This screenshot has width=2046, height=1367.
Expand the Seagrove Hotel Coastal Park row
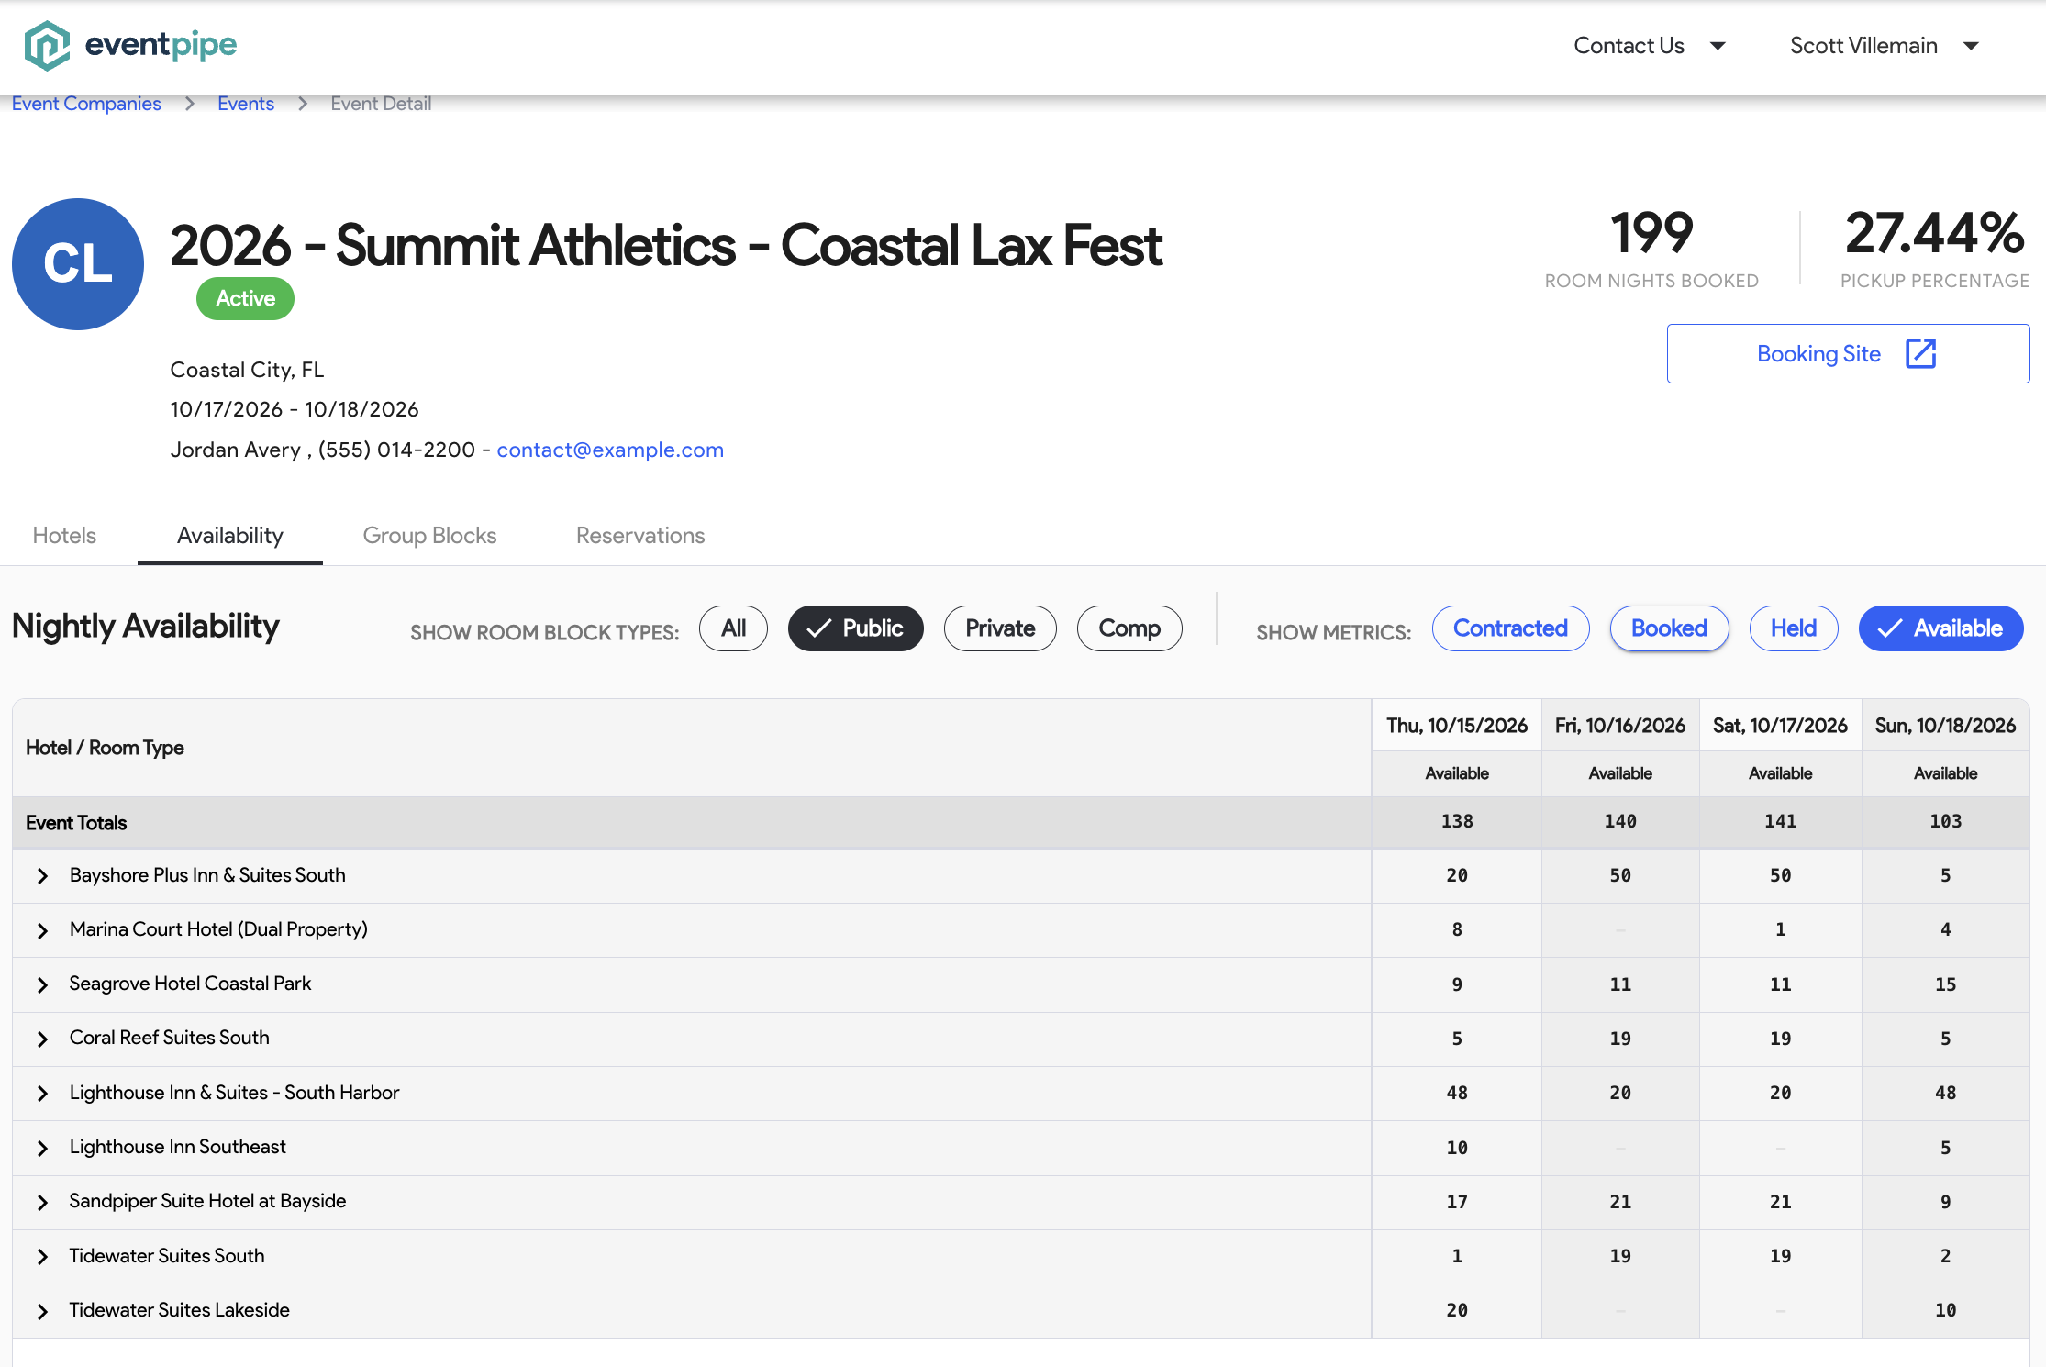[43, 985]
